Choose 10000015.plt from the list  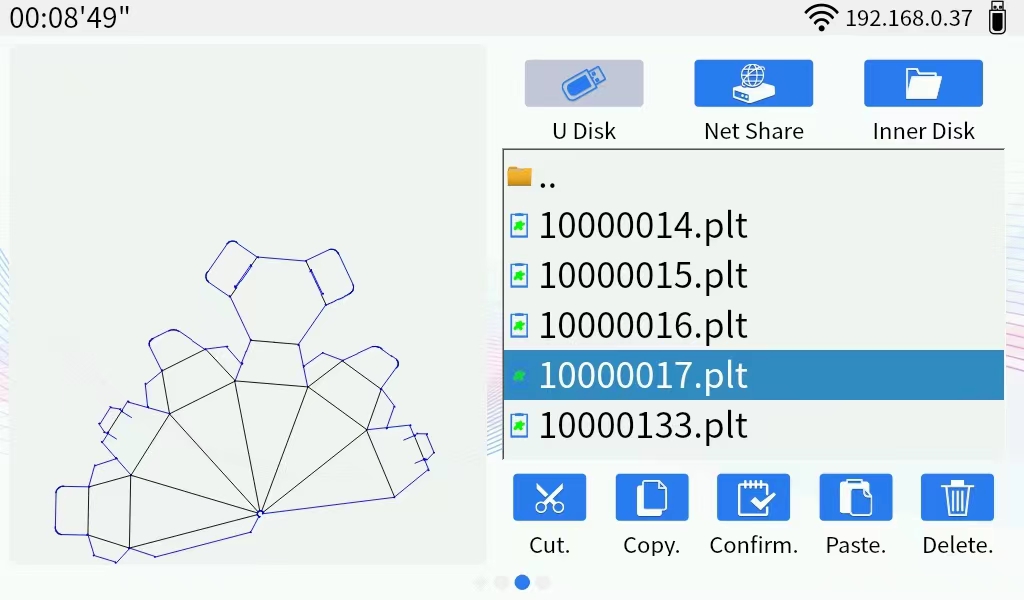coord(643,275)
